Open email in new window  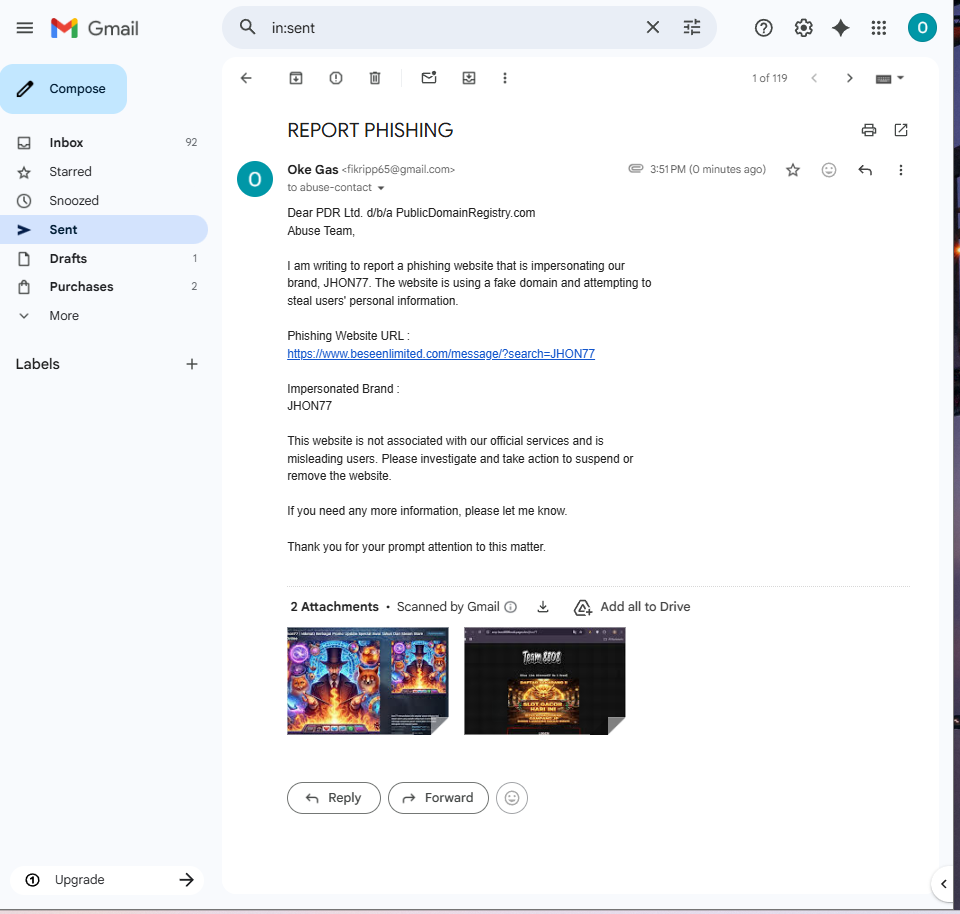click(x=901, y=130)
